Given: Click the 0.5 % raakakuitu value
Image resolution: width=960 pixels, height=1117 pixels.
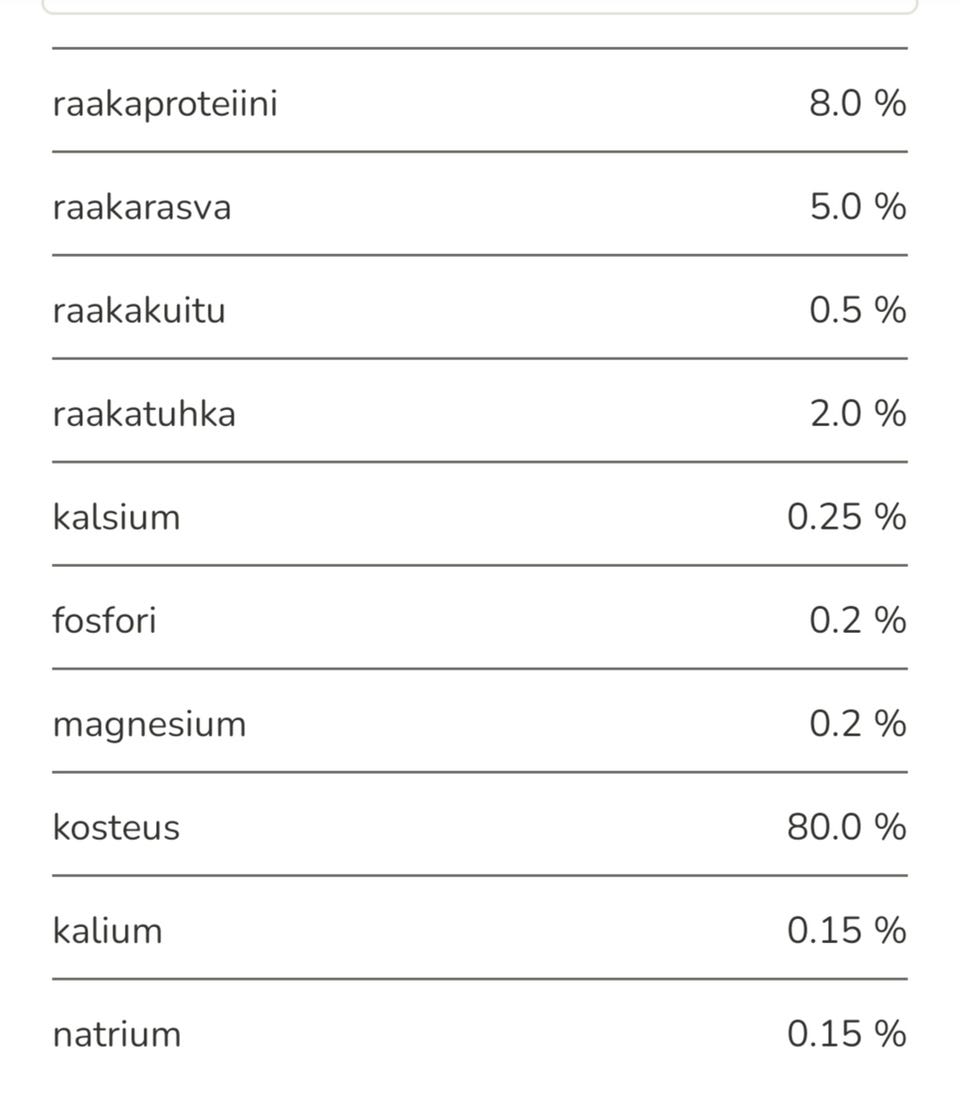Looking at the screenshot, I should coord(857,310).
